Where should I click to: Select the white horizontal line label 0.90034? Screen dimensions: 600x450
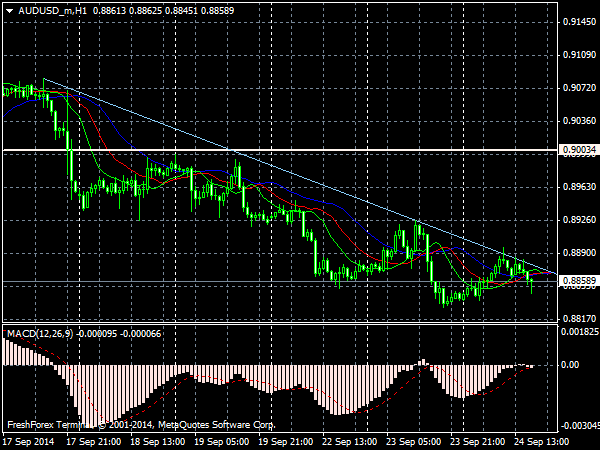[579, 150]
